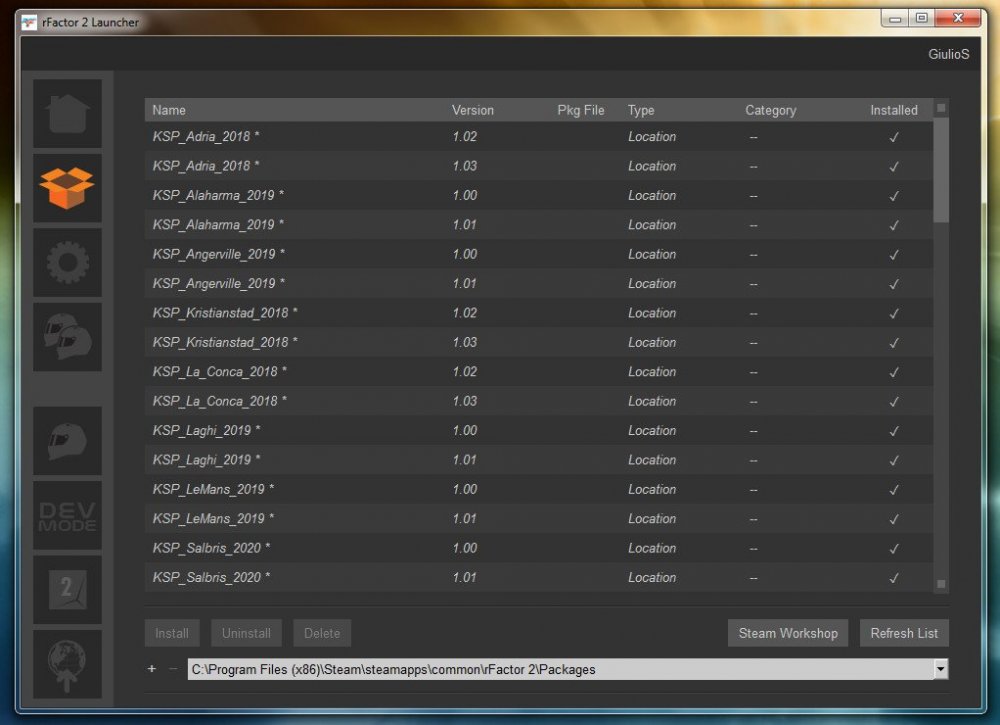
Task: Click the plus icon to add a package folder
Action: pyautogui.click(x=152, y=668)
